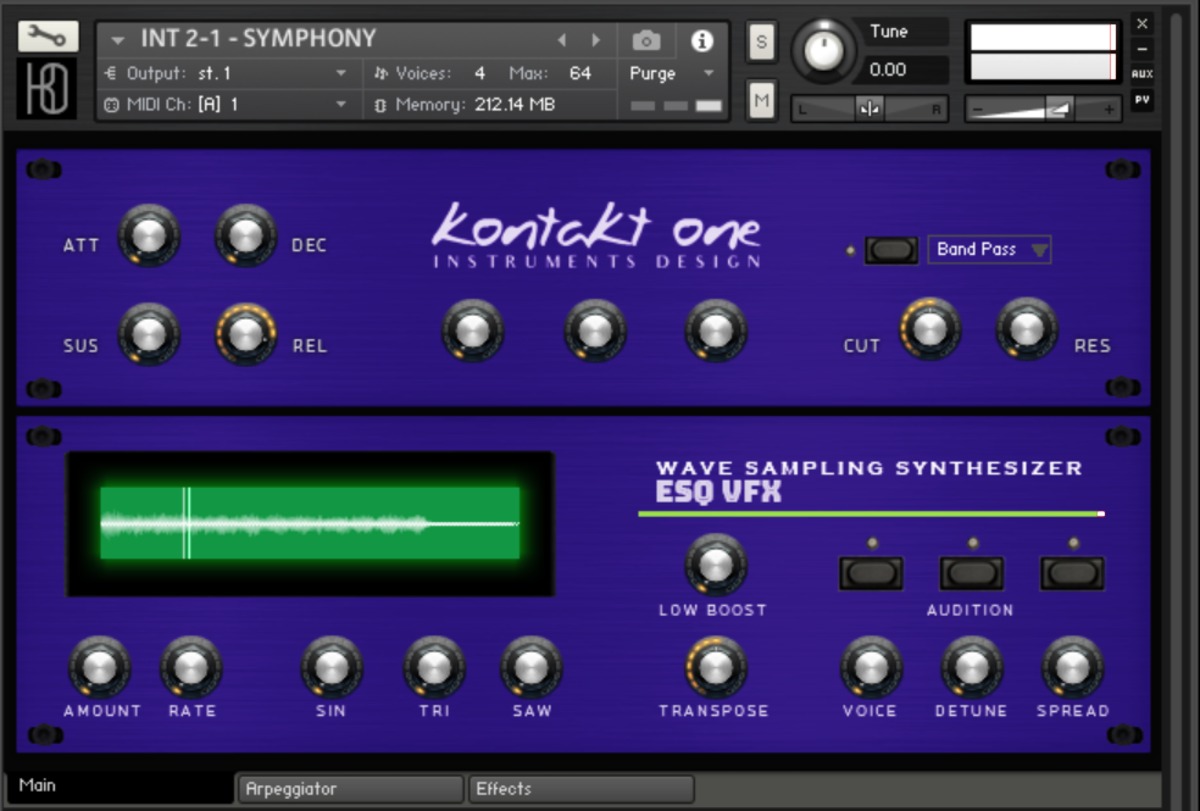1200x811 pixels.
Task: Open the instrument name dropdown arrow
Action: click(x=118, y=40)
